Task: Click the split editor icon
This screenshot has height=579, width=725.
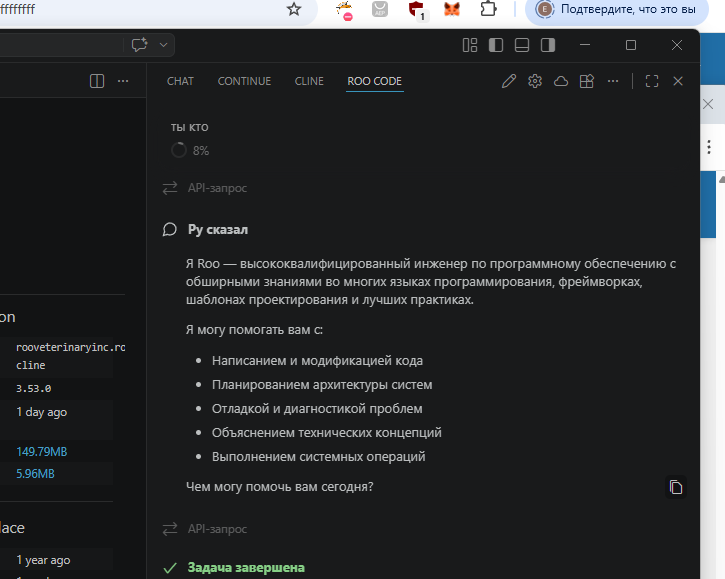Action: [97, 81]
